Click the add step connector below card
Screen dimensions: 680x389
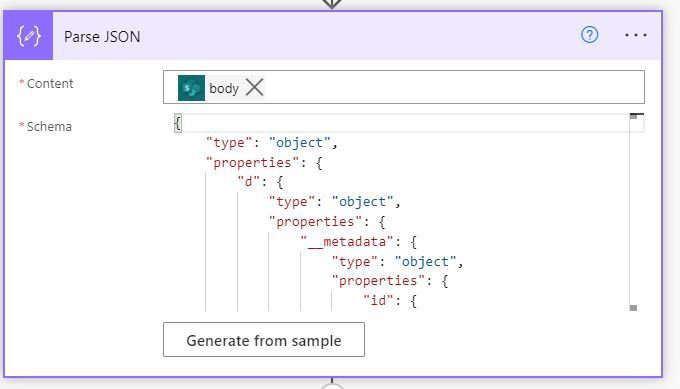pos(332,385)
